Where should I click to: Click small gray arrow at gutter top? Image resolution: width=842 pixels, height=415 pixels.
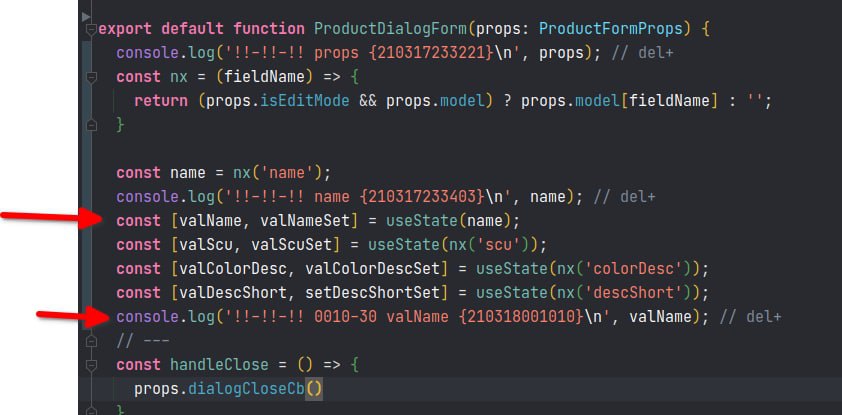pyautogui.click(x=86, y=17)
